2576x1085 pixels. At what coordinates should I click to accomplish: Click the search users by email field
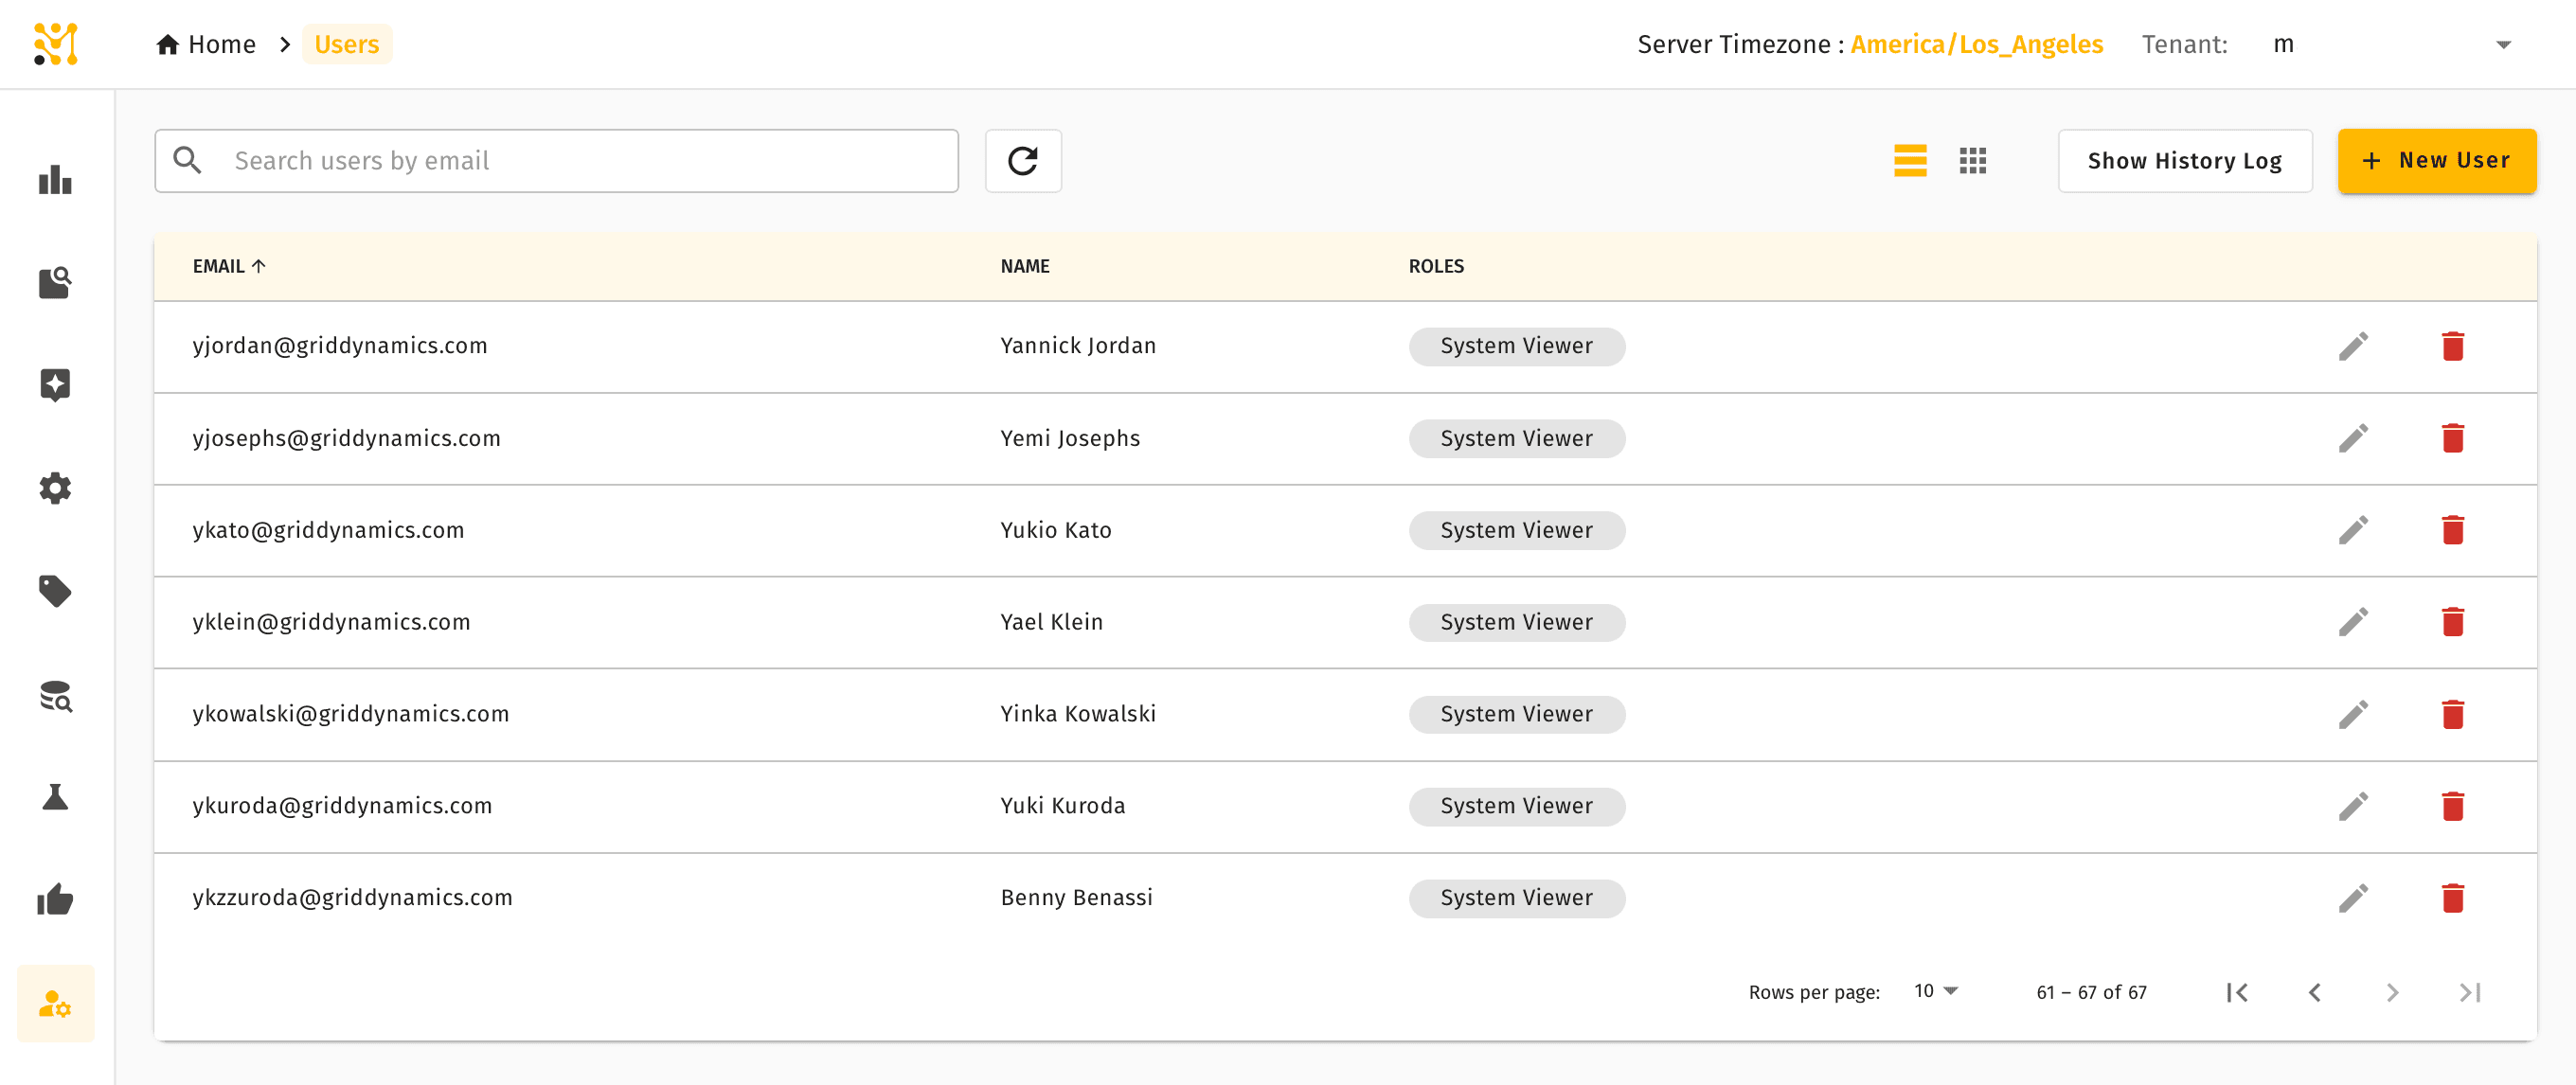[557, 161]
